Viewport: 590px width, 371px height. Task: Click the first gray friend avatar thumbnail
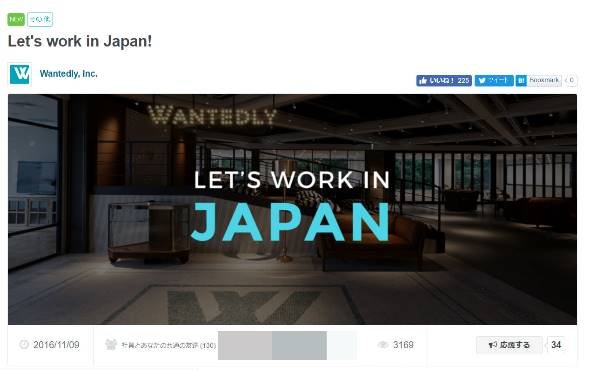pyautogui.click(x=245, y=345)
